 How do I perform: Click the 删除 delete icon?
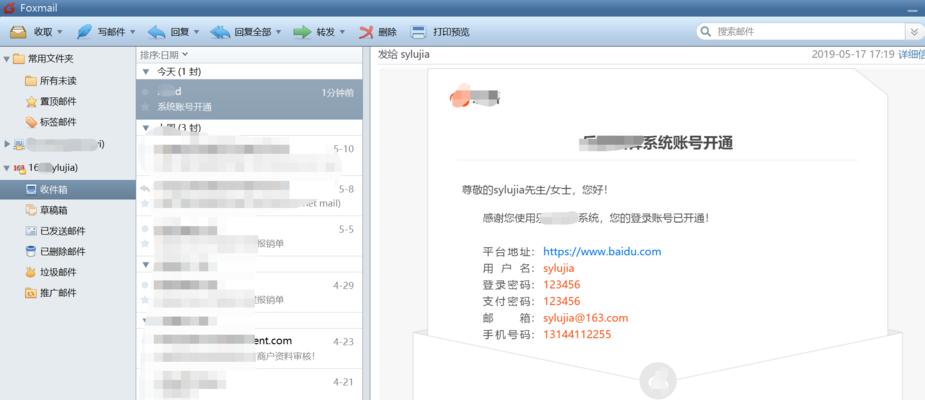point(366,32)
